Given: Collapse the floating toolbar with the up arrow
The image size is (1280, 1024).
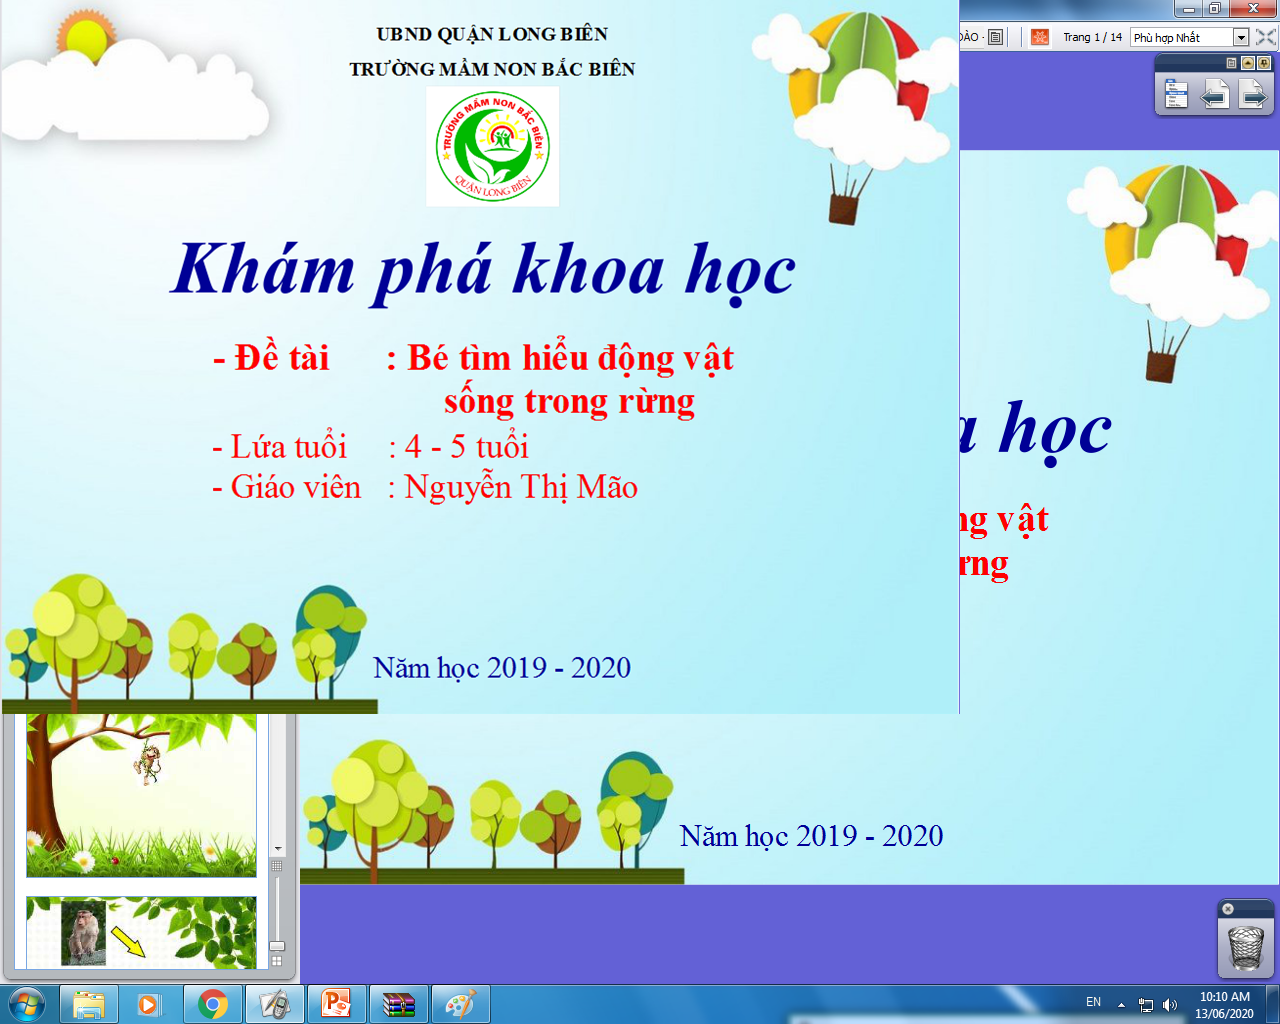Looking at the screenshot, I should (x=1248, y=63).
